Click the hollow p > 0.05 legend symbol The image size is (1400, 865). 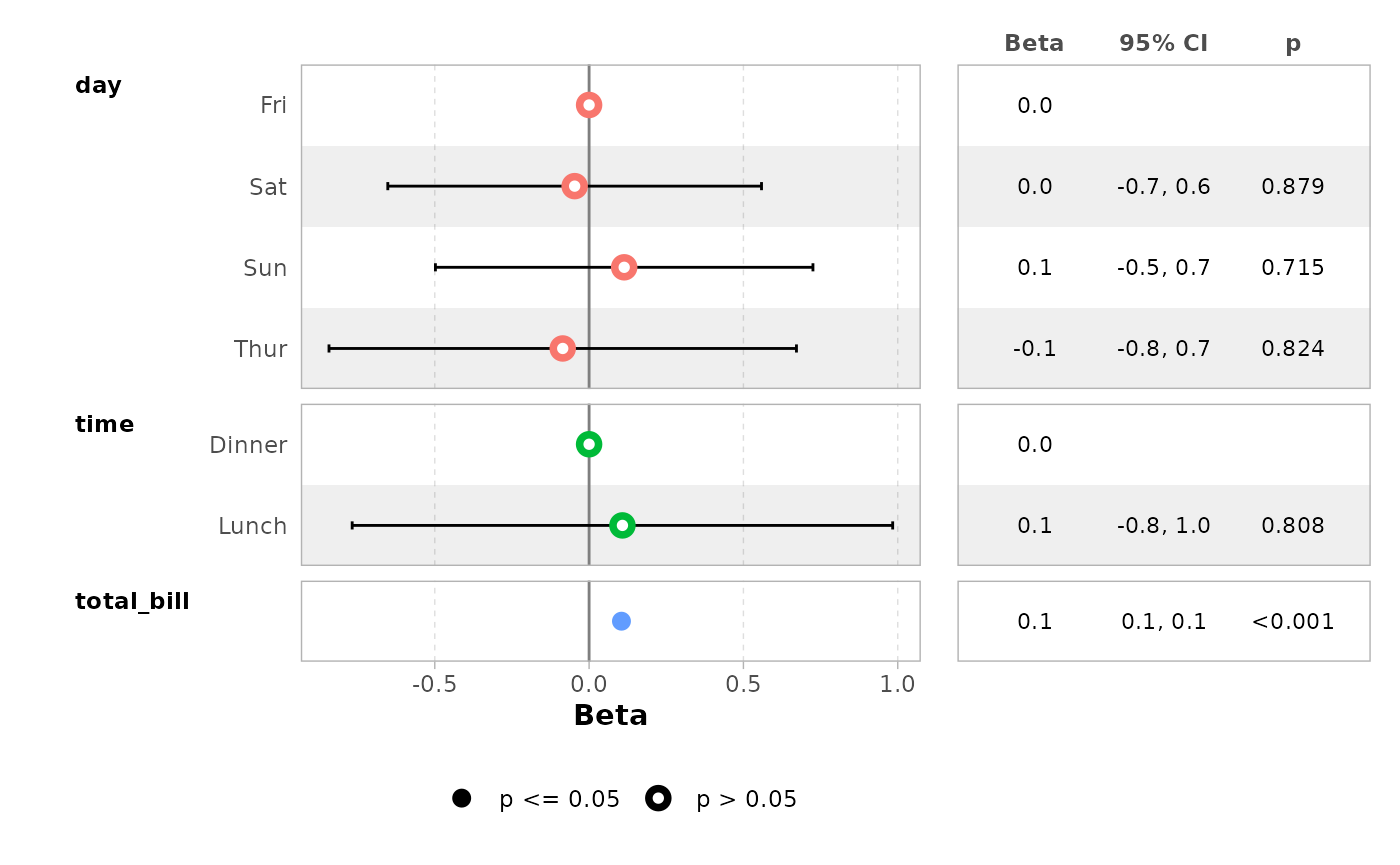click(658, 798)
